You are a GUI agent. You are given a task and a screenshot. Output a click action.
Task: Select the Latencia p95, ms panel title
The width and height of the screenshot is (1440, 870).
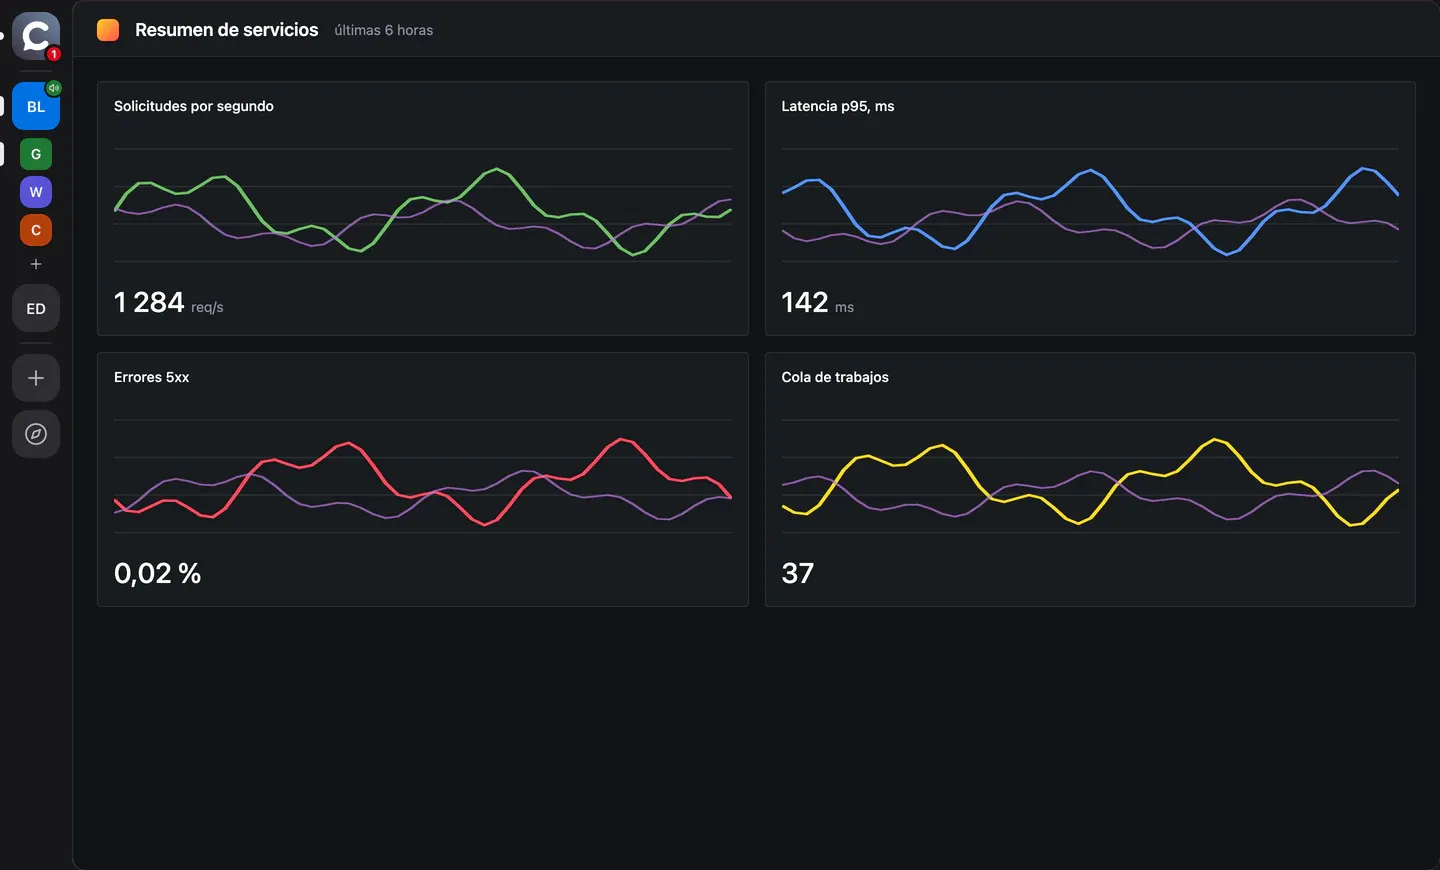point(838,106)
